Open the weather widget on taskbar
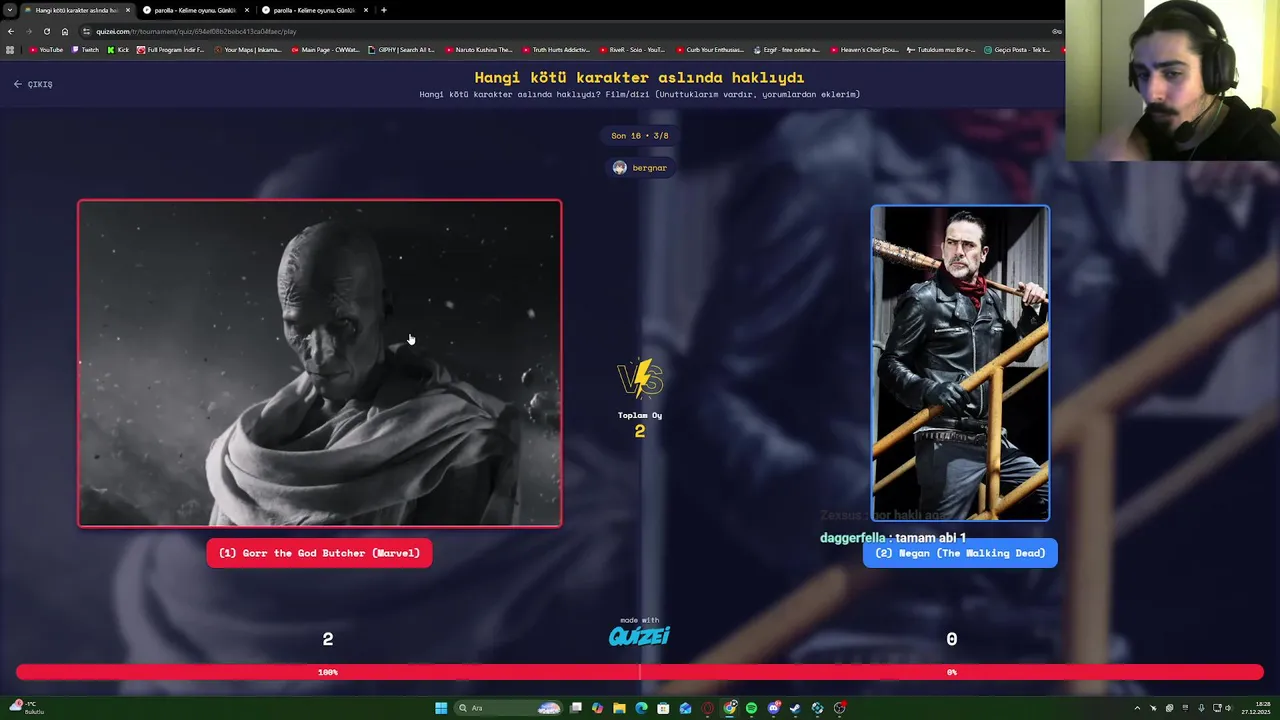Image resolution: width=1280 pixels, height=720 pixels. [x=25, y=708]
